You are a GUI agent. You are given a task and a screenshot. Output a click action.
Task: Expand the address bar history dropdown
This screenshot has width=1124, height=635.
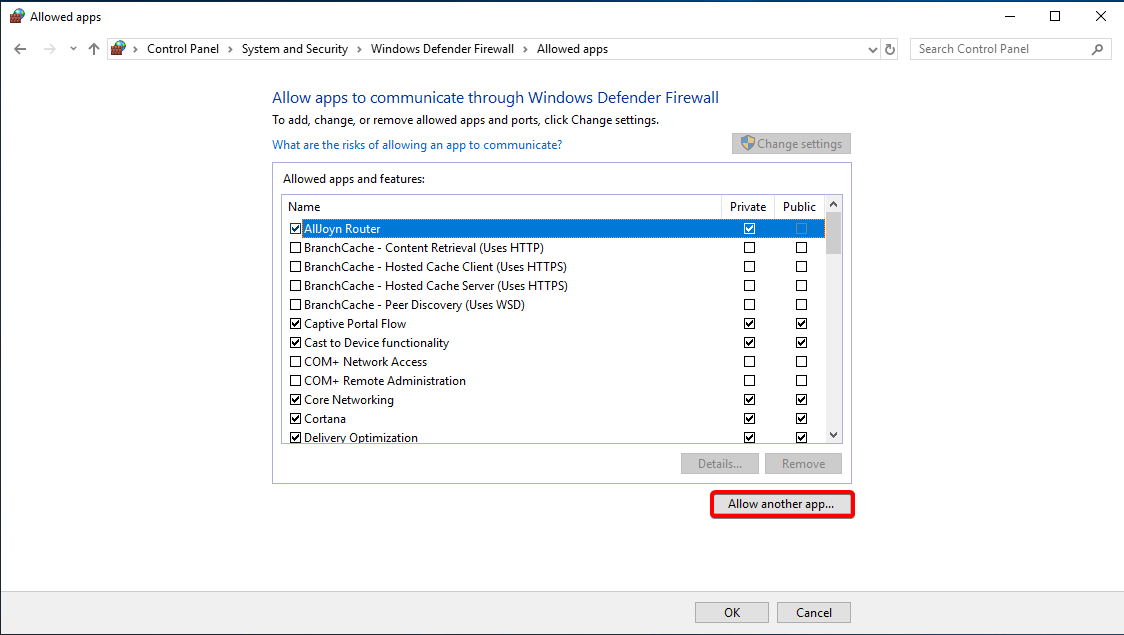click(872, 49)
